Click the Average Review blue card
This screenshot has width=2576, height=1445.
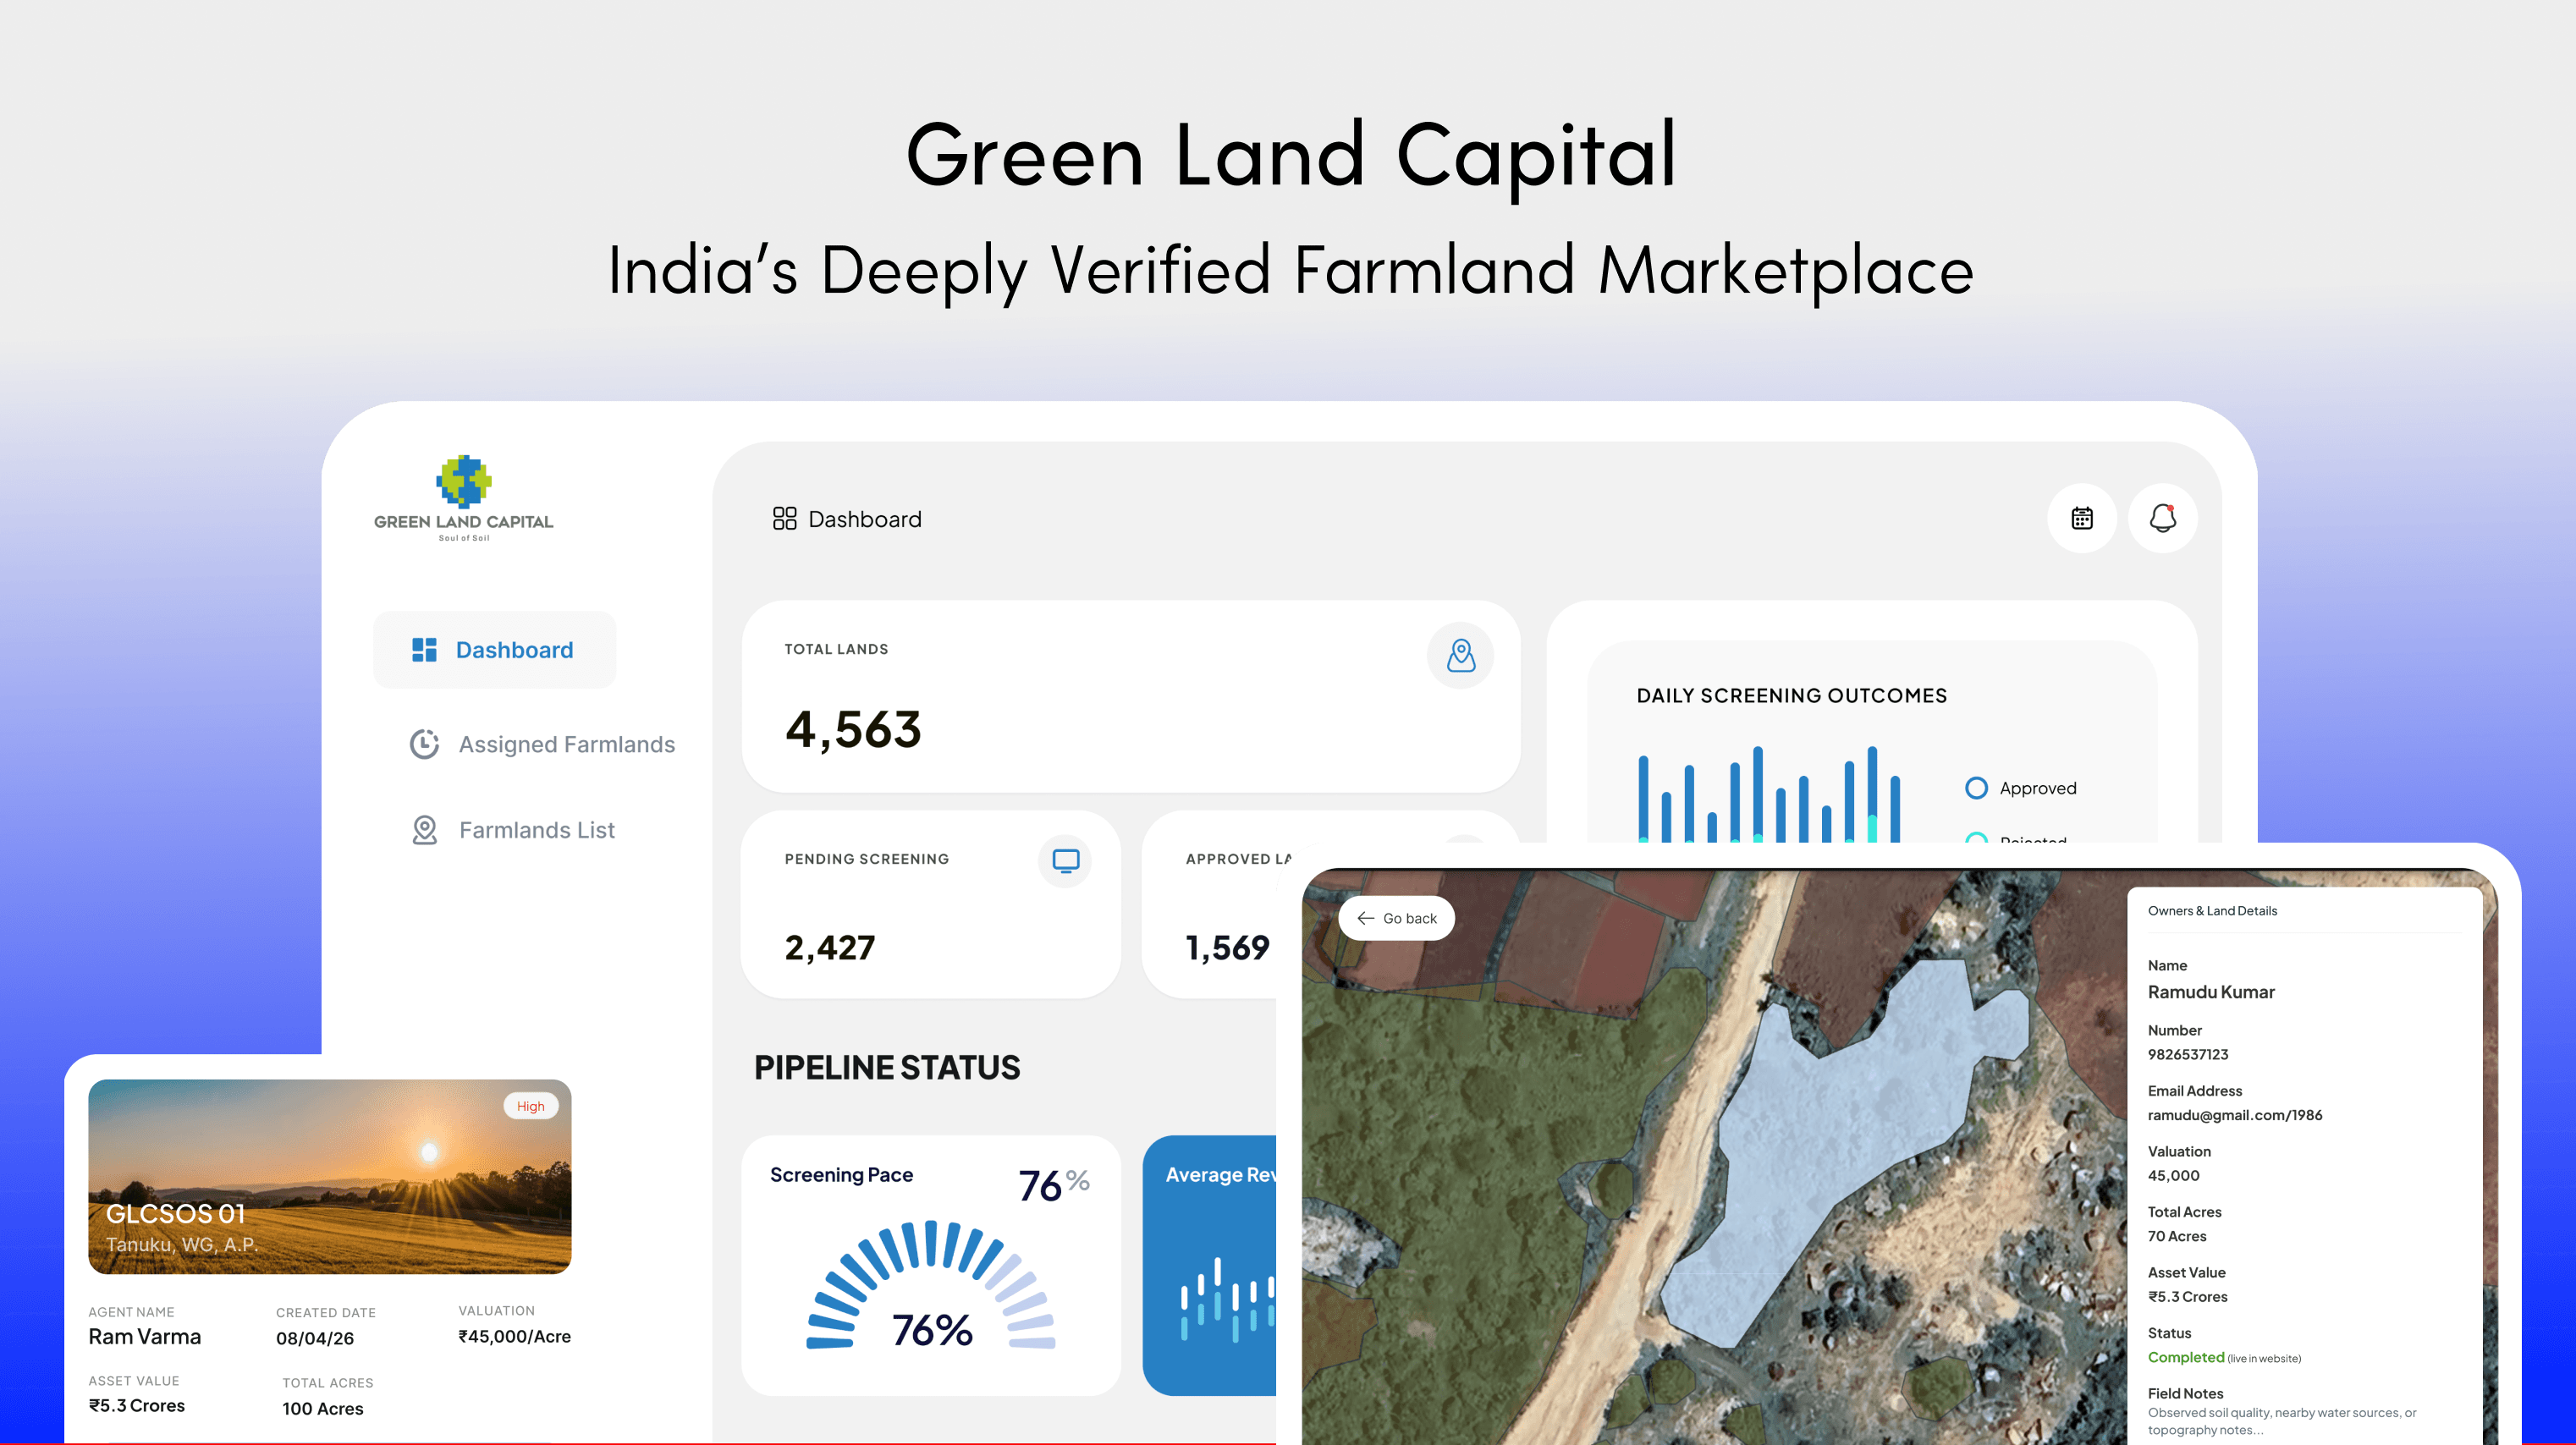point(1210,1265)
